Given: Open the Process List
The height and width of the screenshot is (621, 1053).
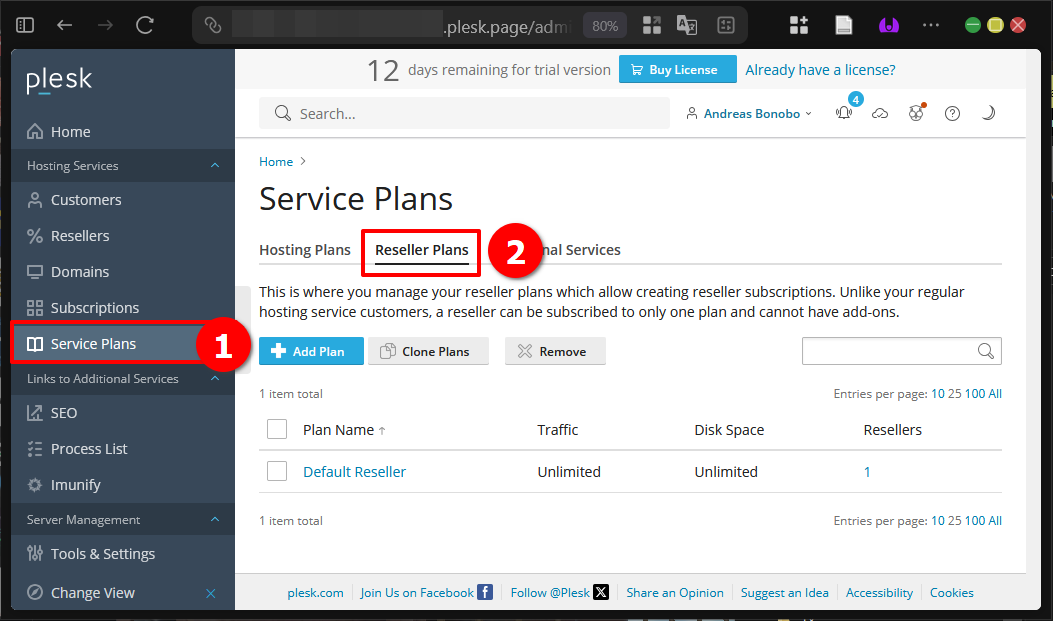Looking at the screenshot, I should 90,448.
